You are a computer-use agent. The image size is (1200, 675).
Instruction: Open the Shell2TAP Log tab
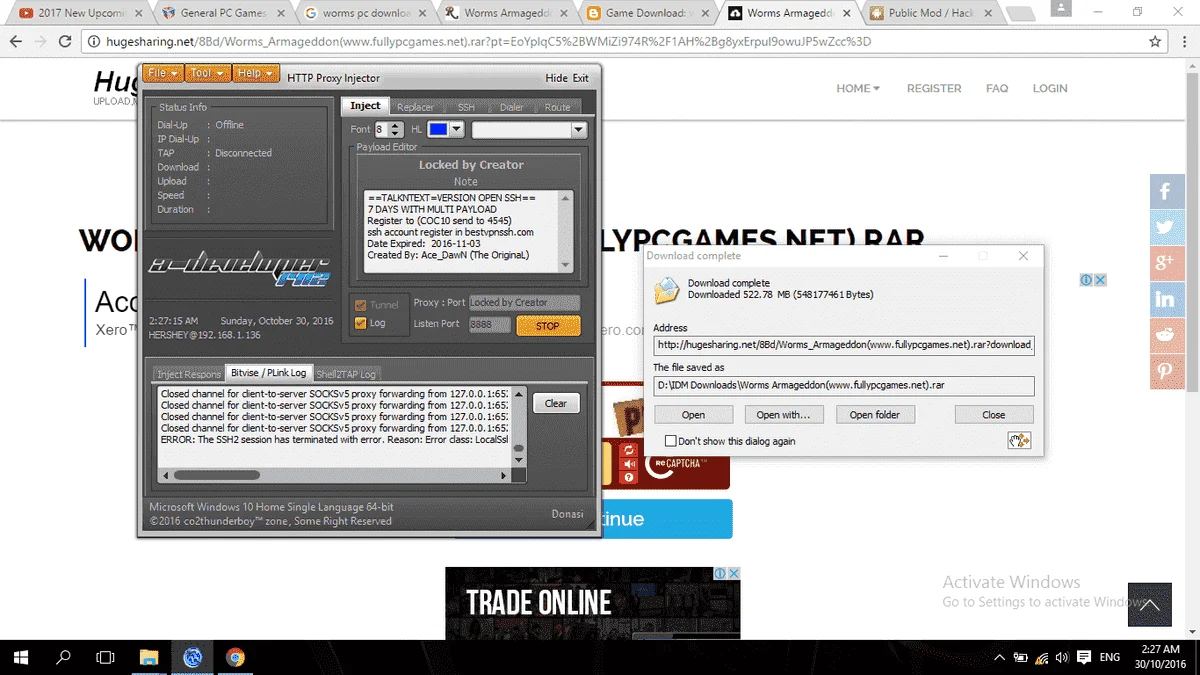pyautogui.click(x=346, y=374)
